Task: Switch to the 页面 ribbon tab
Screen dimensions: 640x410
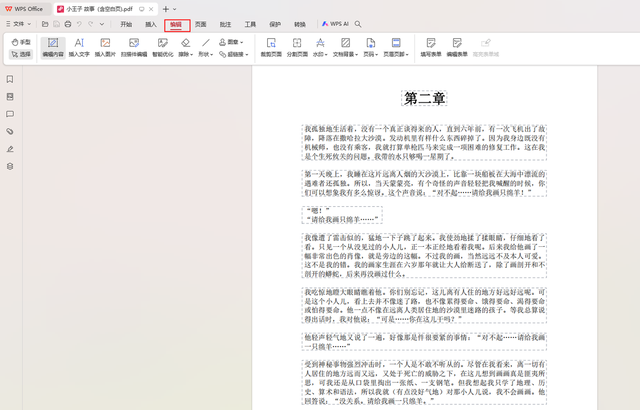Action: (200, 24)
